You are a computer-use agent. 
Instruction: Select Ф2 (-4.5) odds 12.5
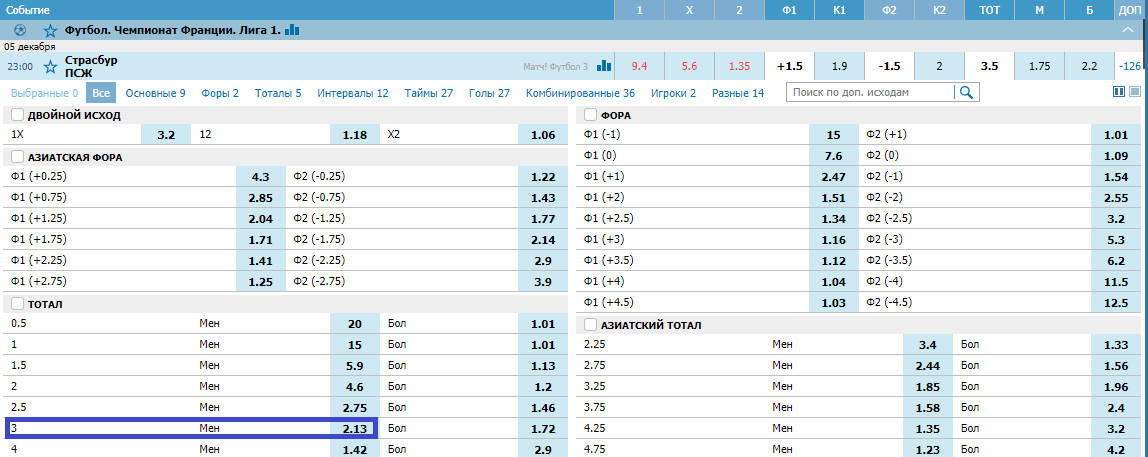point(1115,302)
